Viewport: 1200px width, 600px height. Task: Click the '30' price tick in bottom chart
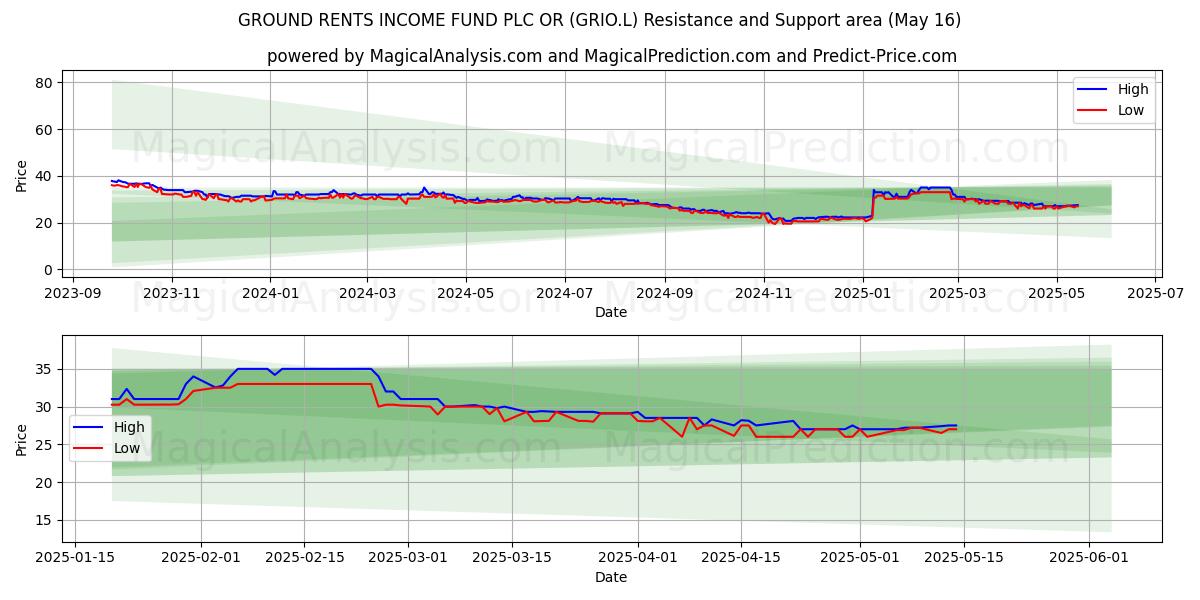(45, 407)
